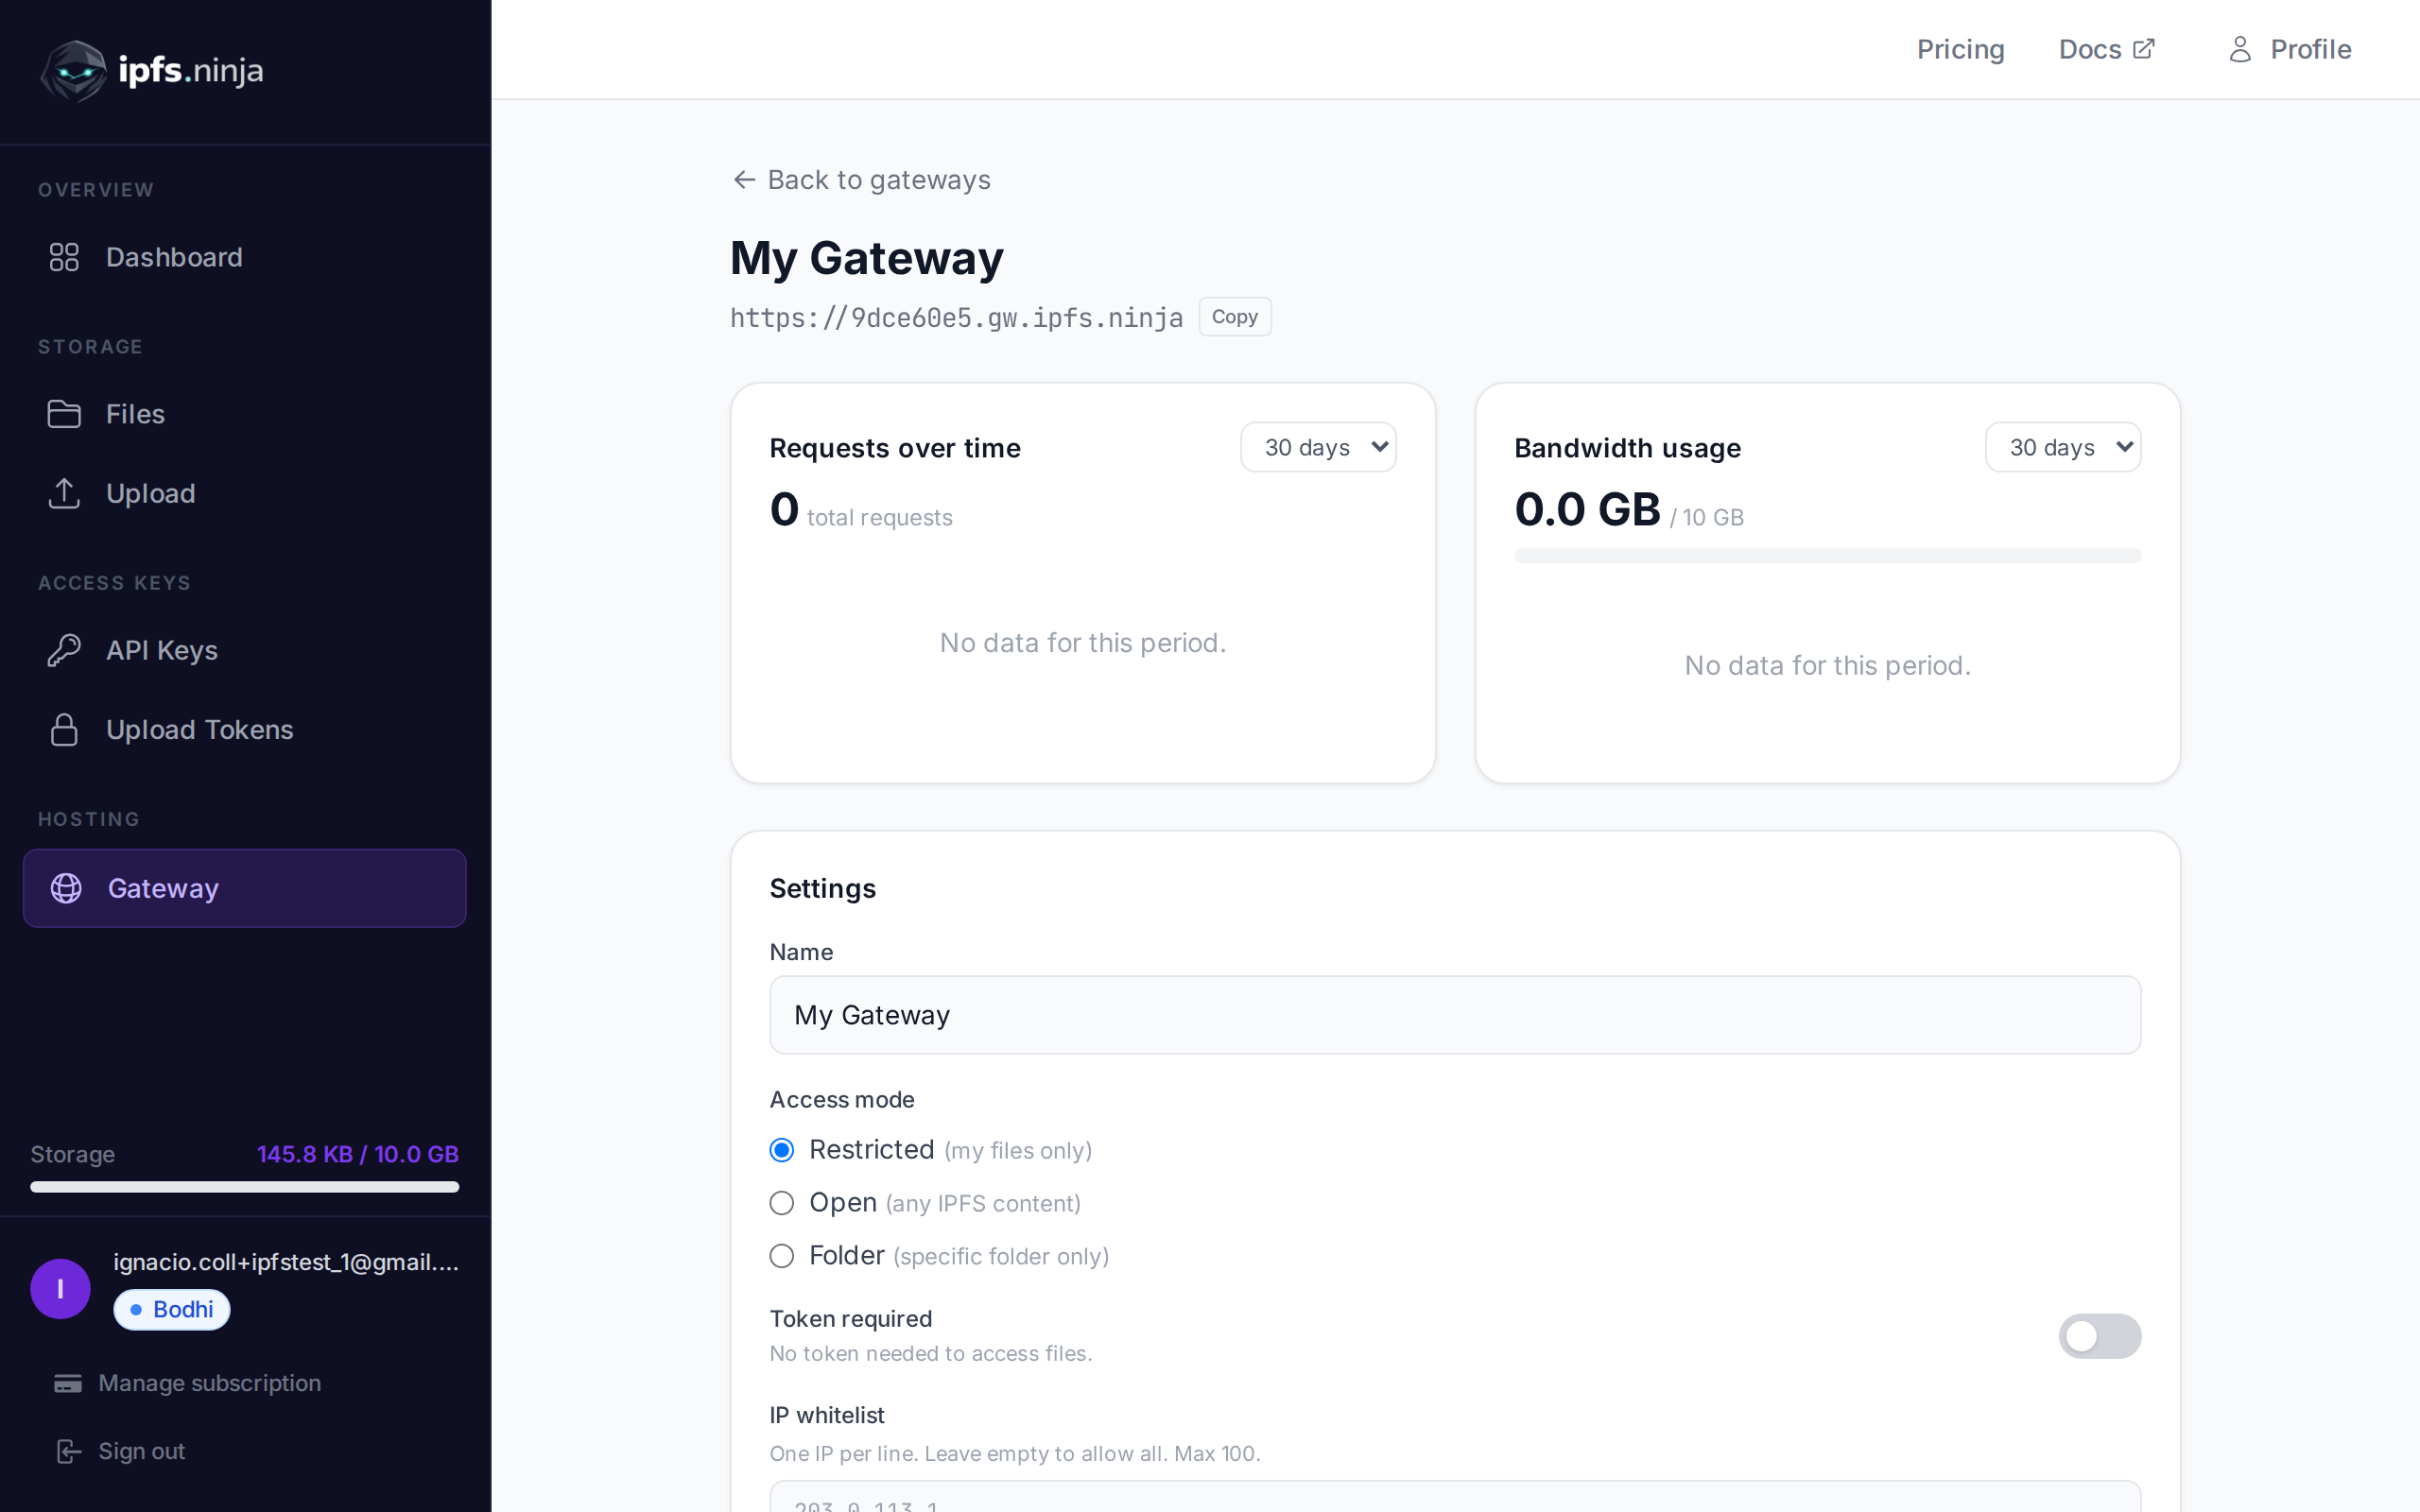Open API Keys via the key icon
Screen dimensions: 2420x1512
pos(64,649)
